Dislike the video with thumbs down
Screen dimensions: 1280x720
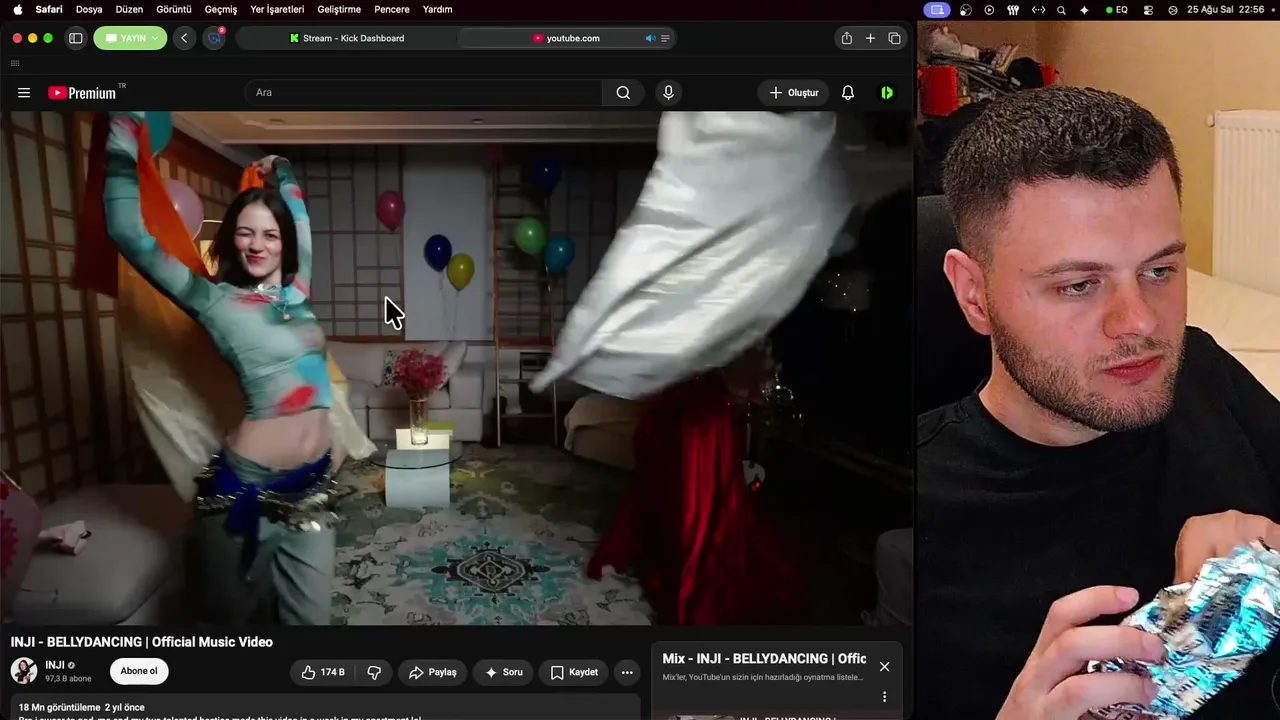click(x=374, y=672)
